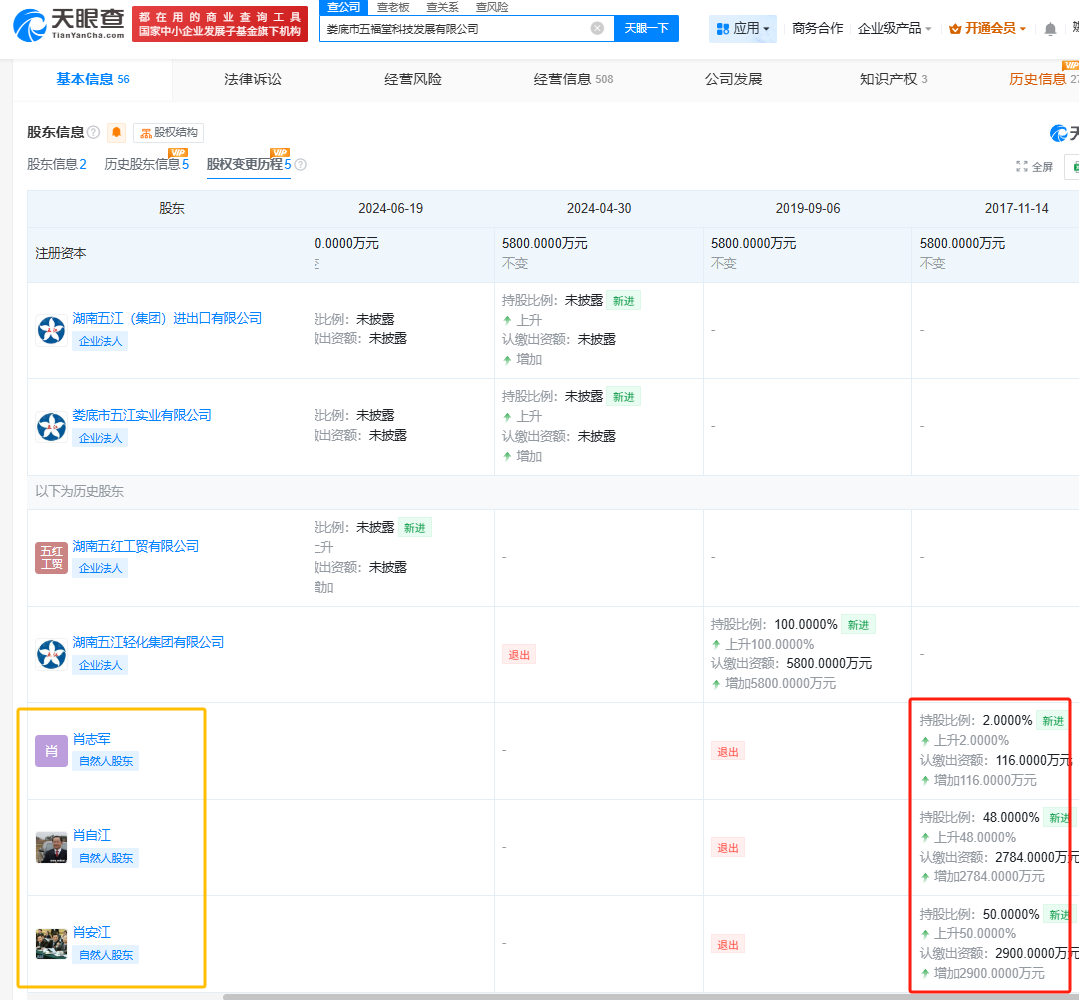Open 湖南五江轻化集团有限公司 company link
Screen dimensions: 1079x1000
149,642
